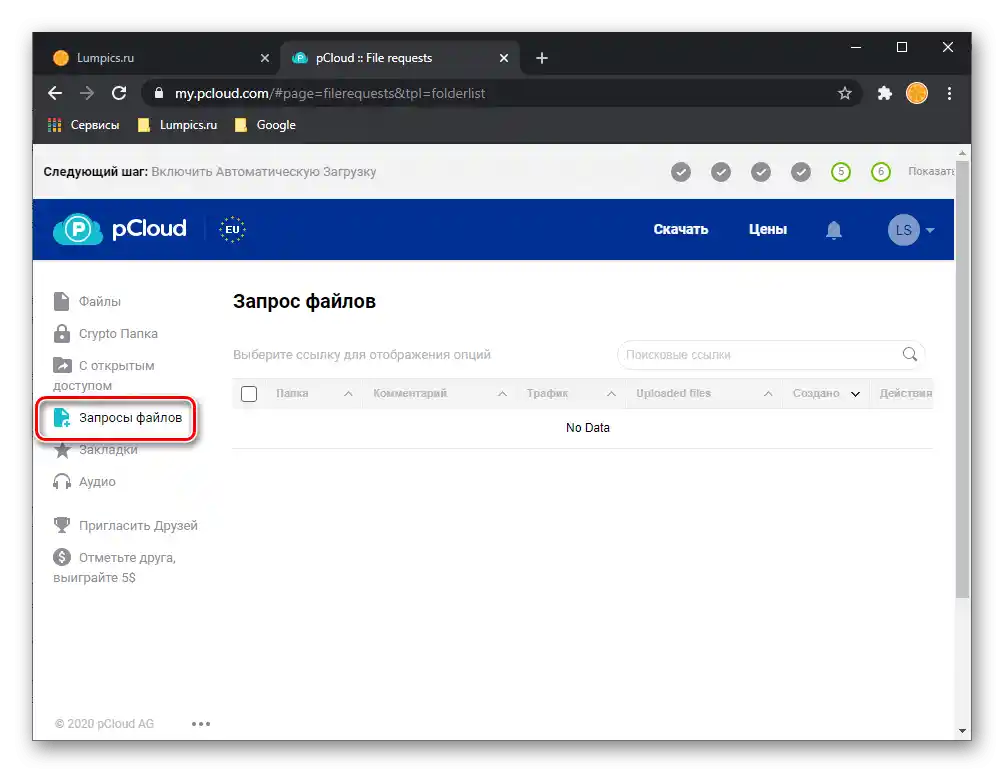Viewport: 1004px width, 773px height.
Task: Click step 5 circle indicator
Action: (841, 172)
